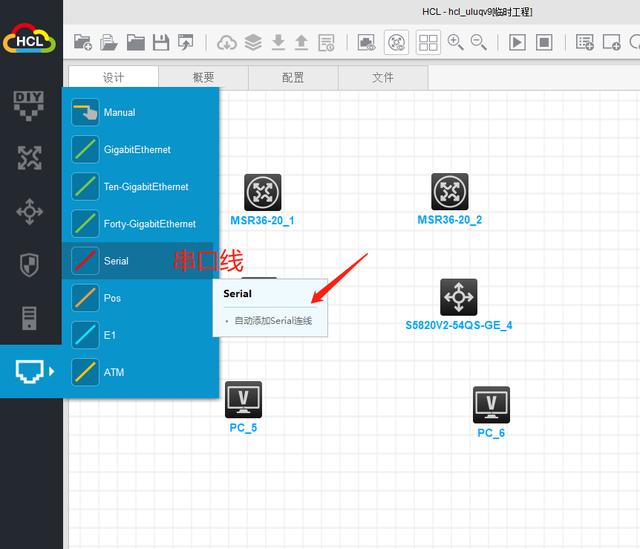Click the add list item toolbar icon
Viewport: 640px width, 549px height.
coord(584,42)
